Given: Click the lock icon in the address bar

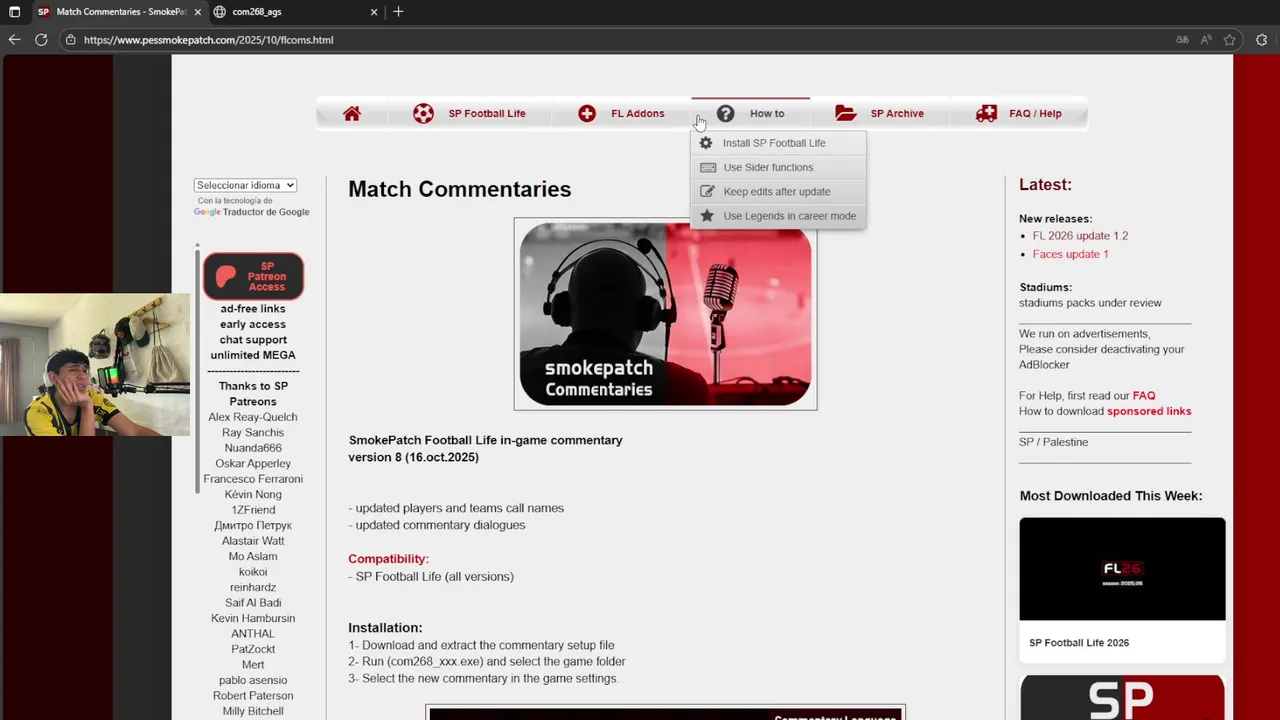Looking at the screenshot, I should pyautogui.click(x=70, y=40).
